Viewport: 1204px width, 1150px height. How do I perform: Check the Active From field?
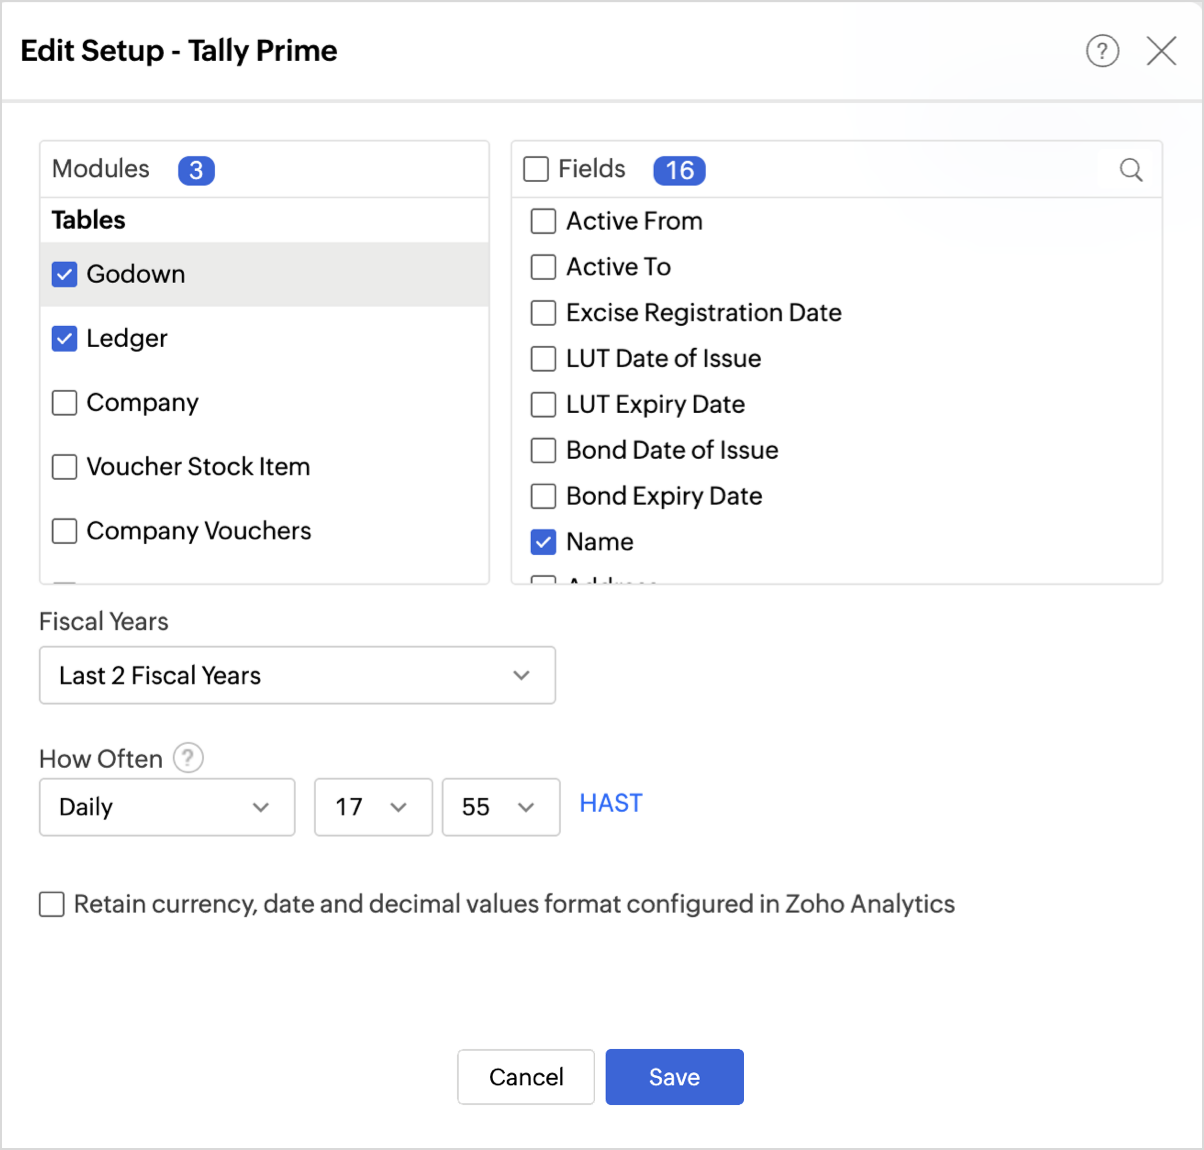coord(543,221)
